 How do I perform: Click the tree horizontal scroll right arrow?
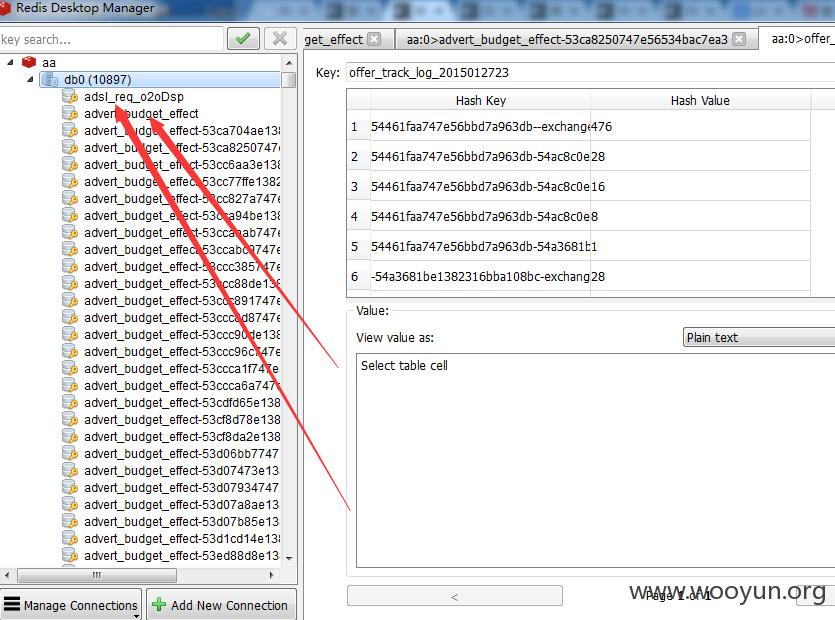tap(272, 575)
